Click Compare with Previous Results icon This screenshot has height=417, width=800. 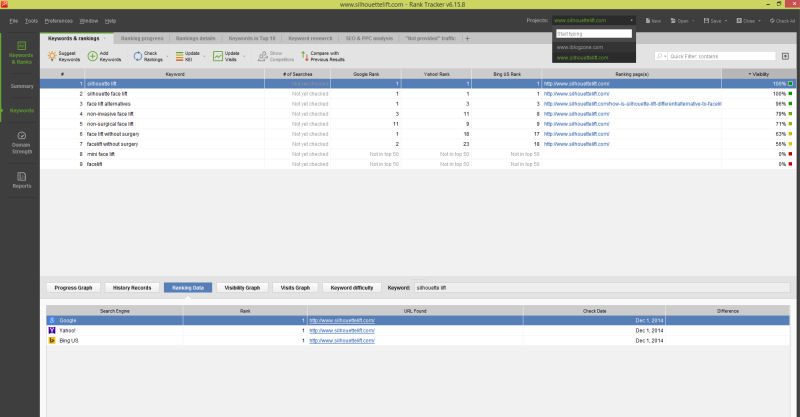pyautogui.click(x=305, y=56)
